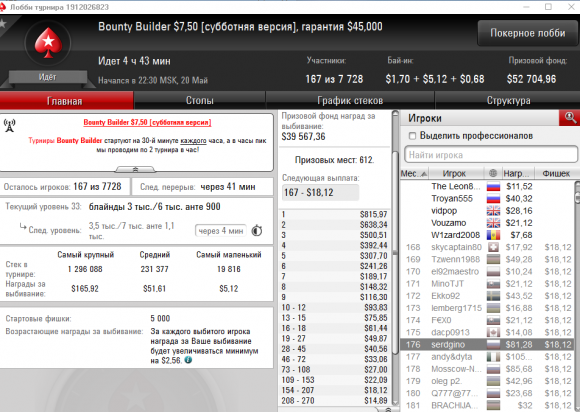Screen dimensions: 580x412
Task: Click the Покерное лобби button
Action: click(528, 33)
